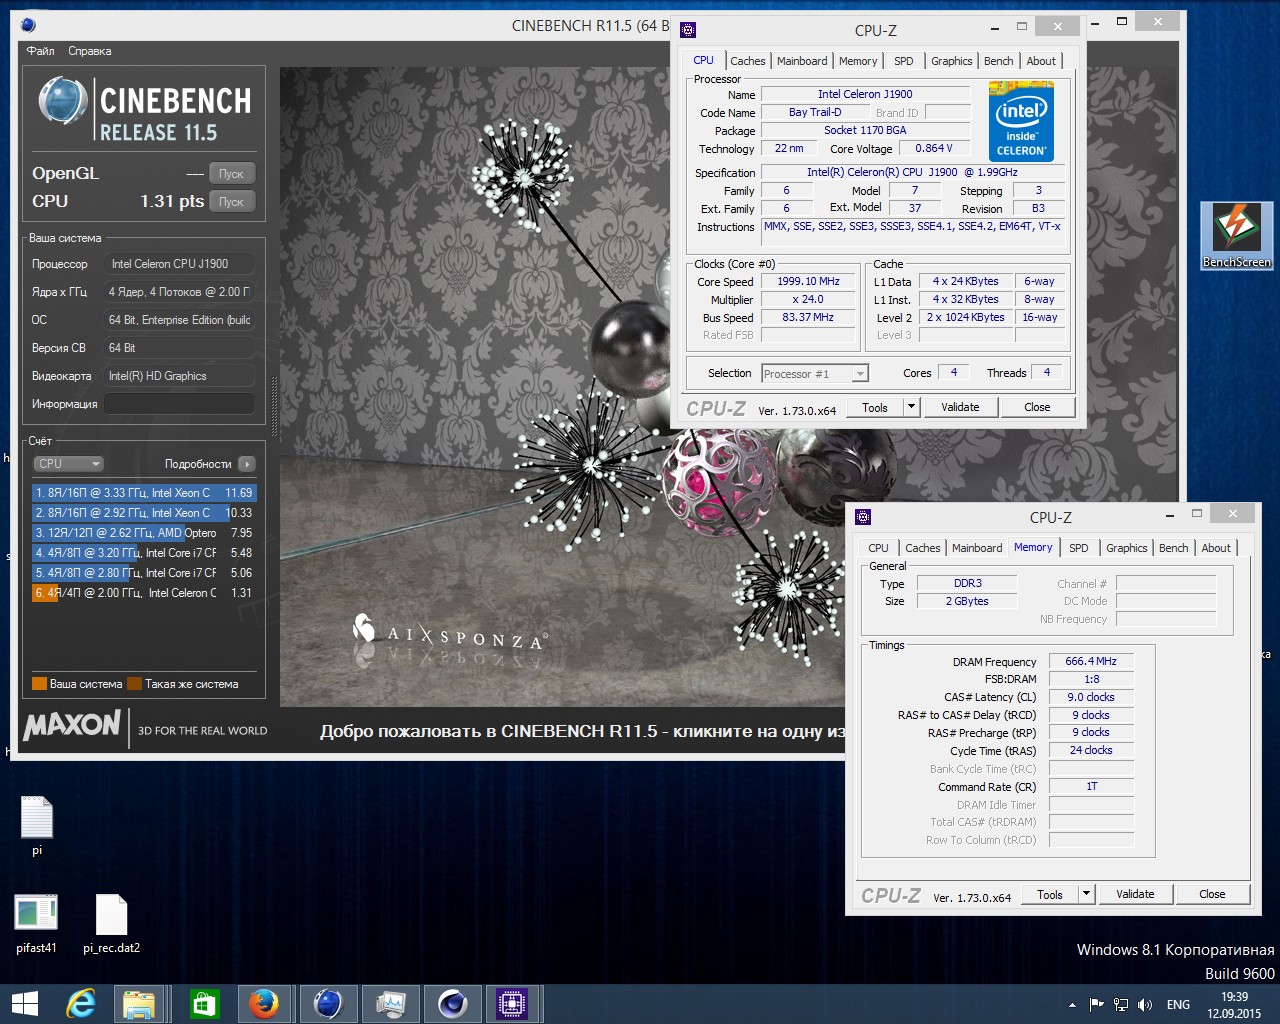Open the network tray icon
The height and width of the screenshot is (1024, 1280).
[x=1121, y=1004]
